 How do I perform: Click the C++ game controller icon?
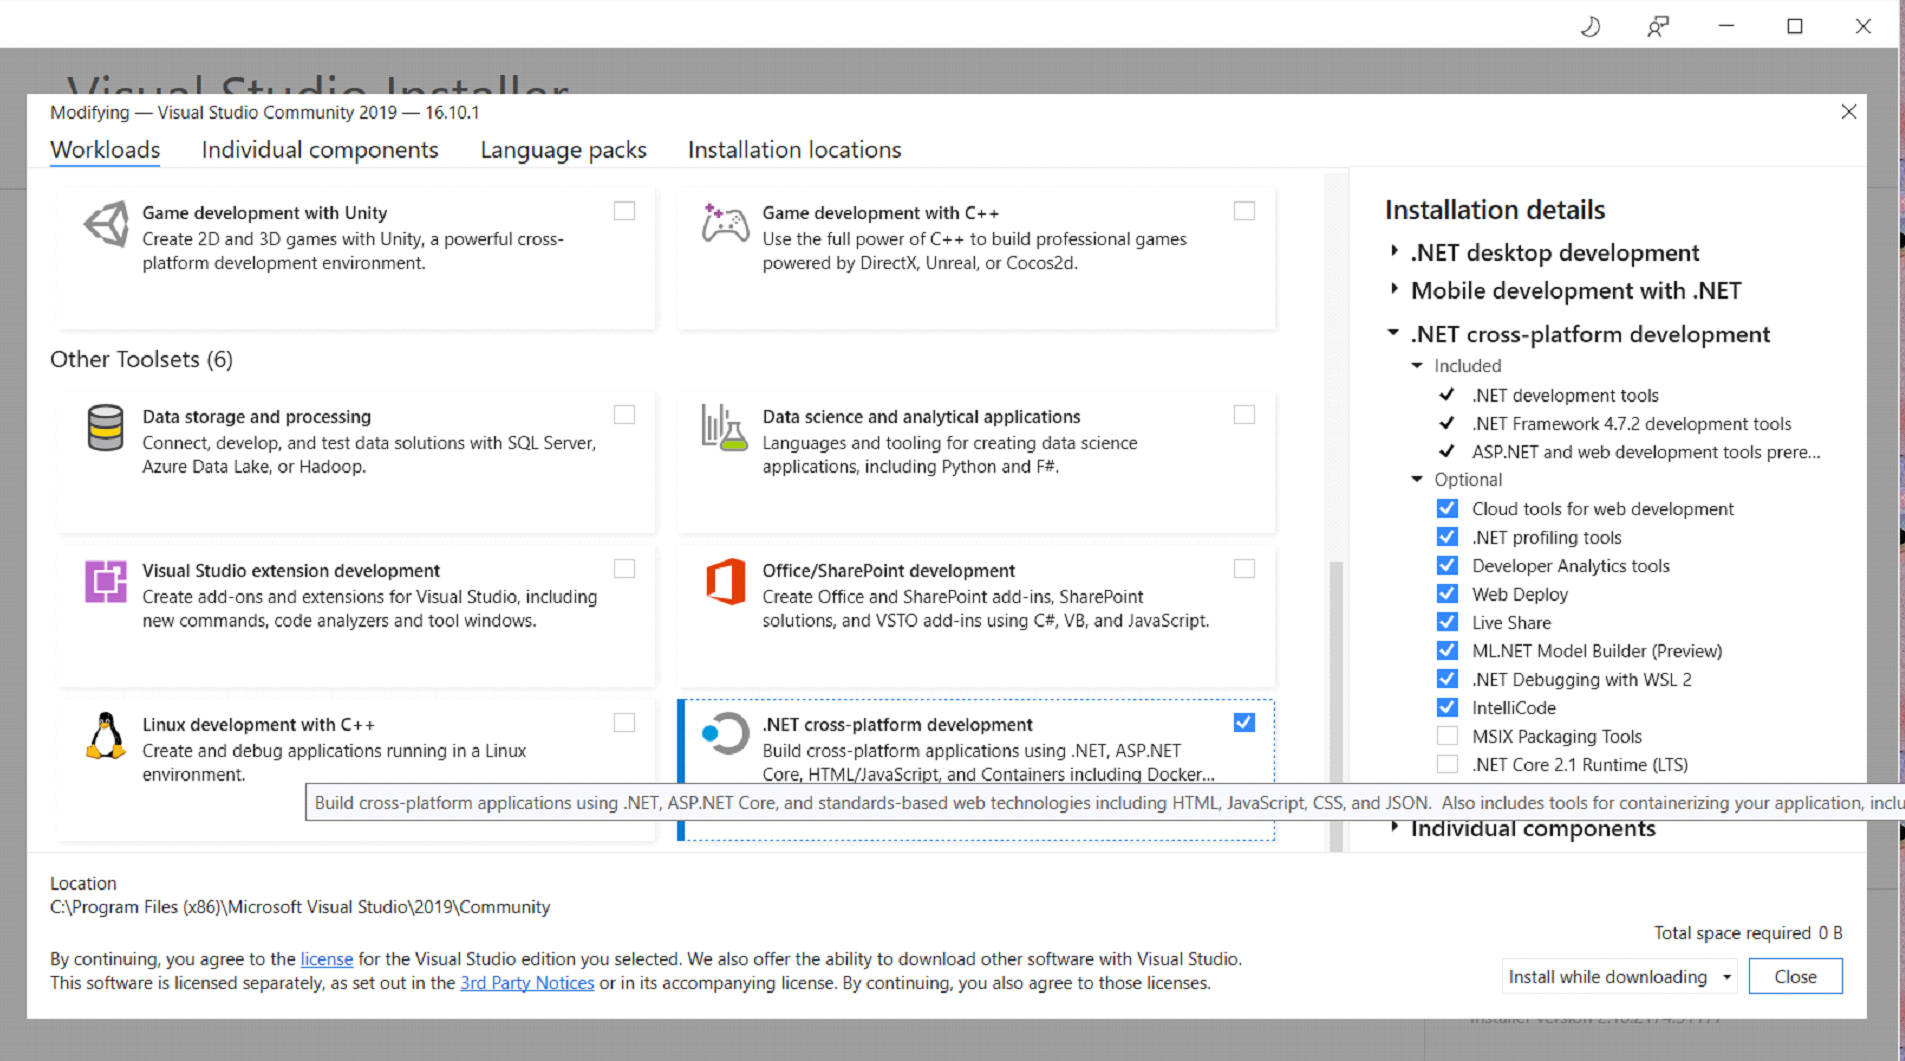(x=725, y=224)
